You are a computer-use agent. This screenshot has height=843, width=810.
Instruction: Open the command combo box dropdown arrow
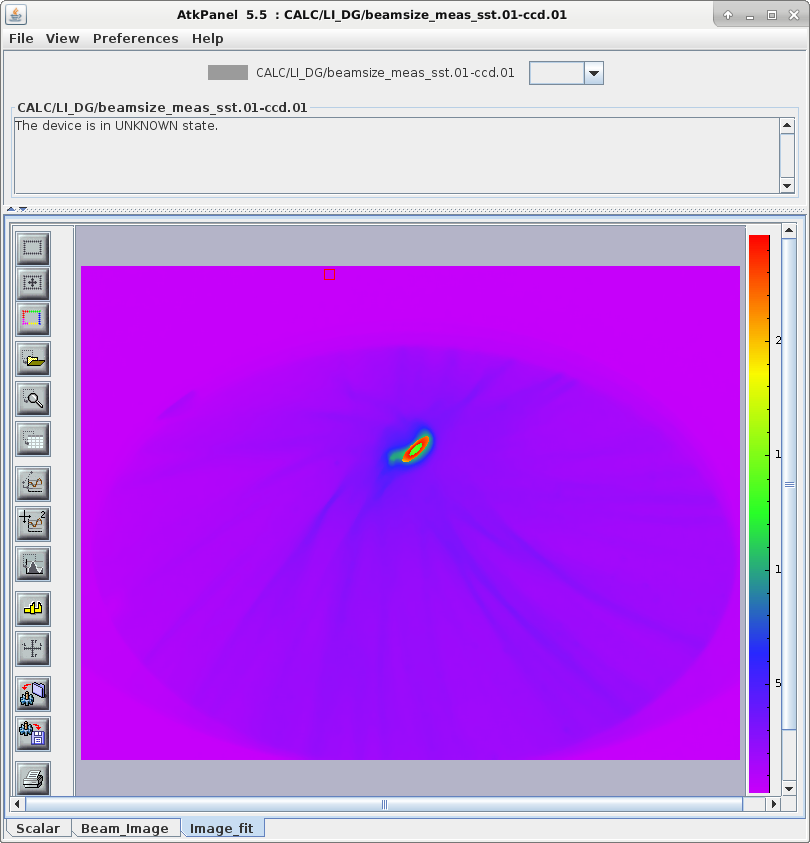point(593,73)
